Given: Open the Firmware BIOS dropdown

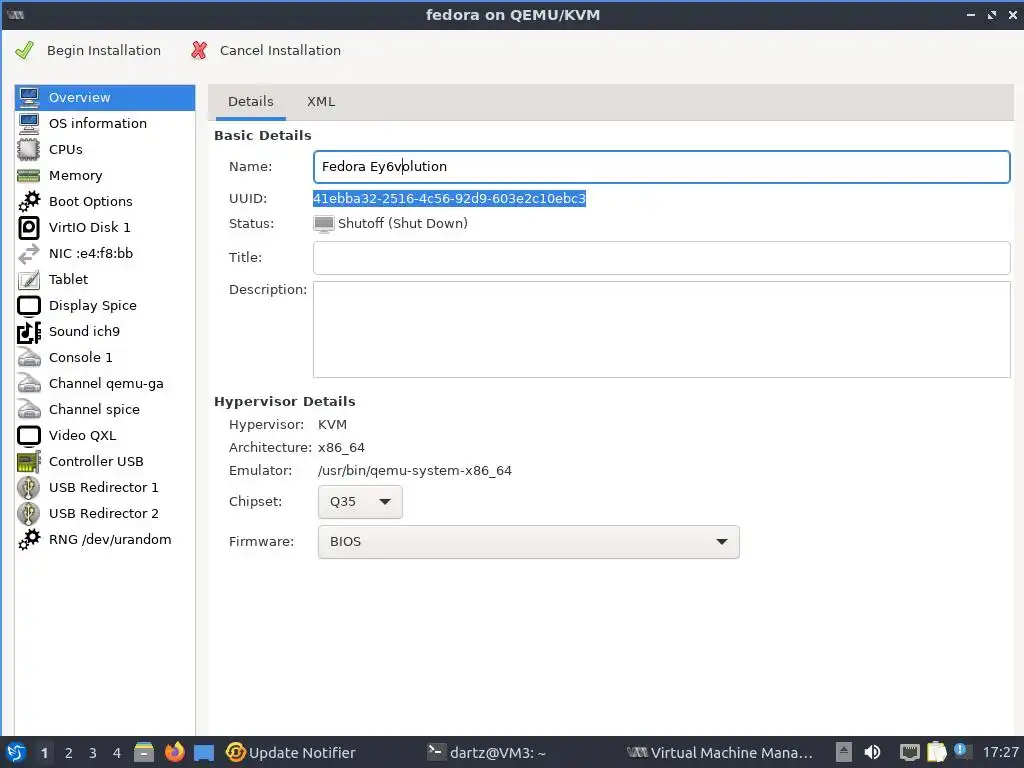Looking at the screenshot, I should point(528,541).
